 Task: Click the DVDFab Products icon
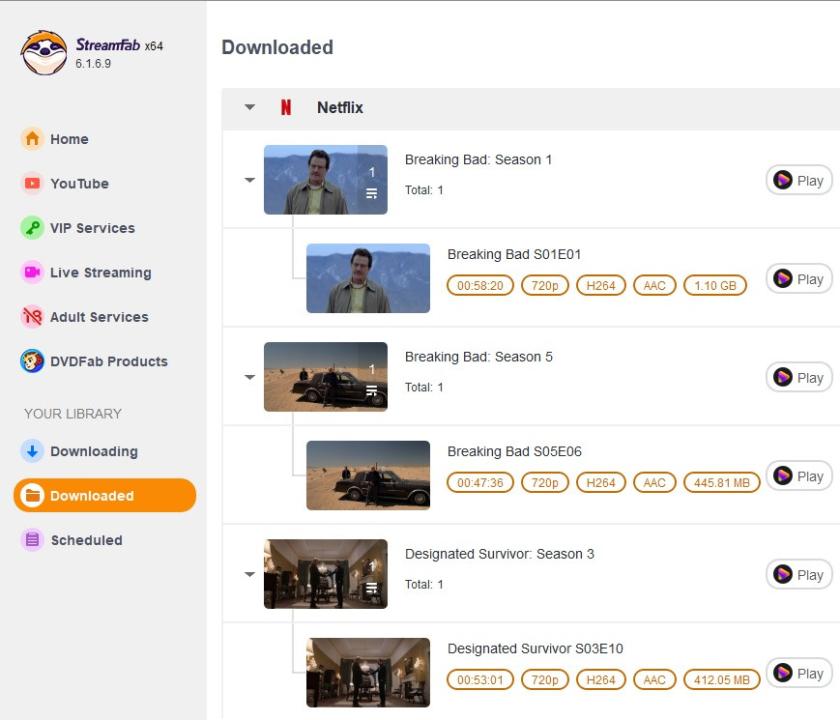33,361
